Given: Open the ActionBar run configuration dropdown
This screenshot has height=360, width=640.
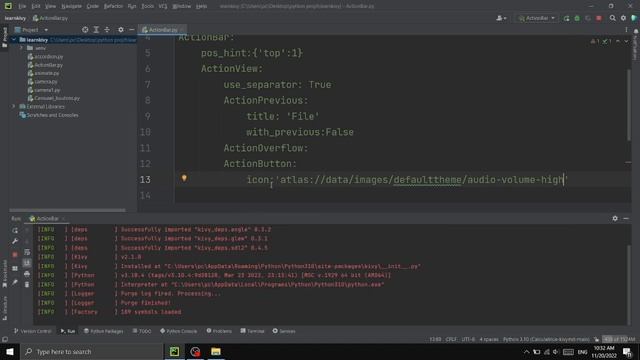Looking at the screenshot, I should [536, 18].
